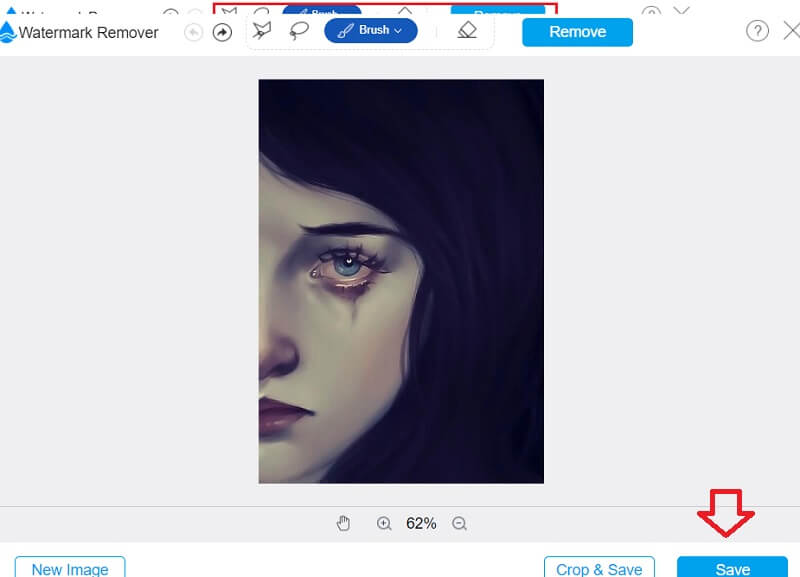800x577 pixels.
Task: Zoom in with the plus magnifier
Action: point(384,523)
